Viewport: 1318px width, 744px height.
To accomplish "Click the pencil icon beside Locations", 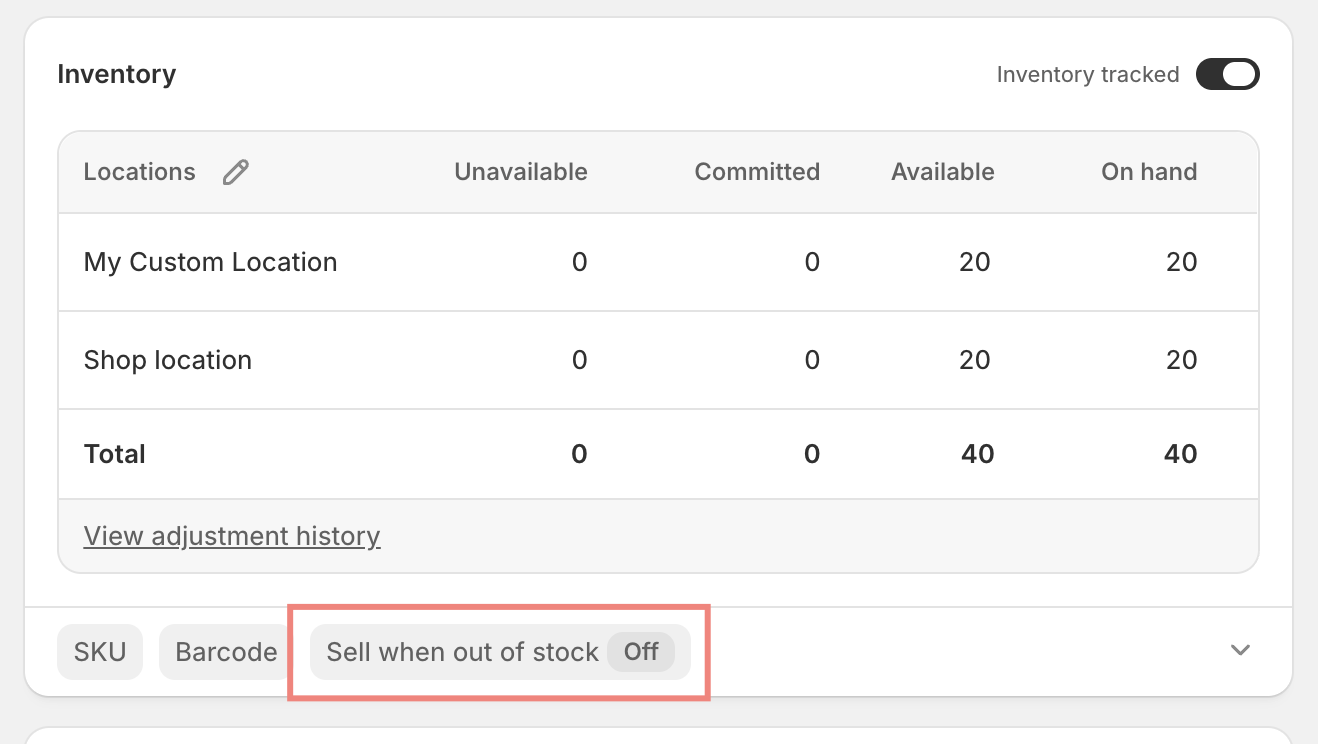I will pyautogui.click(x=235, y=172).
